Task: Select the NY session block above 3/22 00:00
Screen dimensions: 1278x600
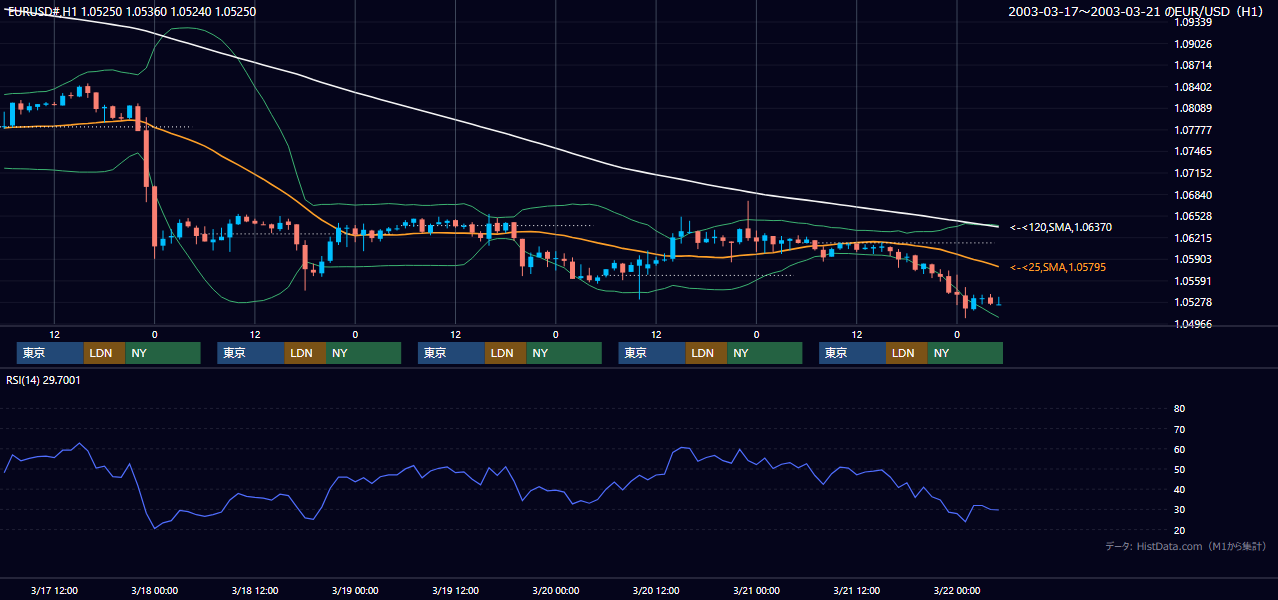Action: point(965,353)
